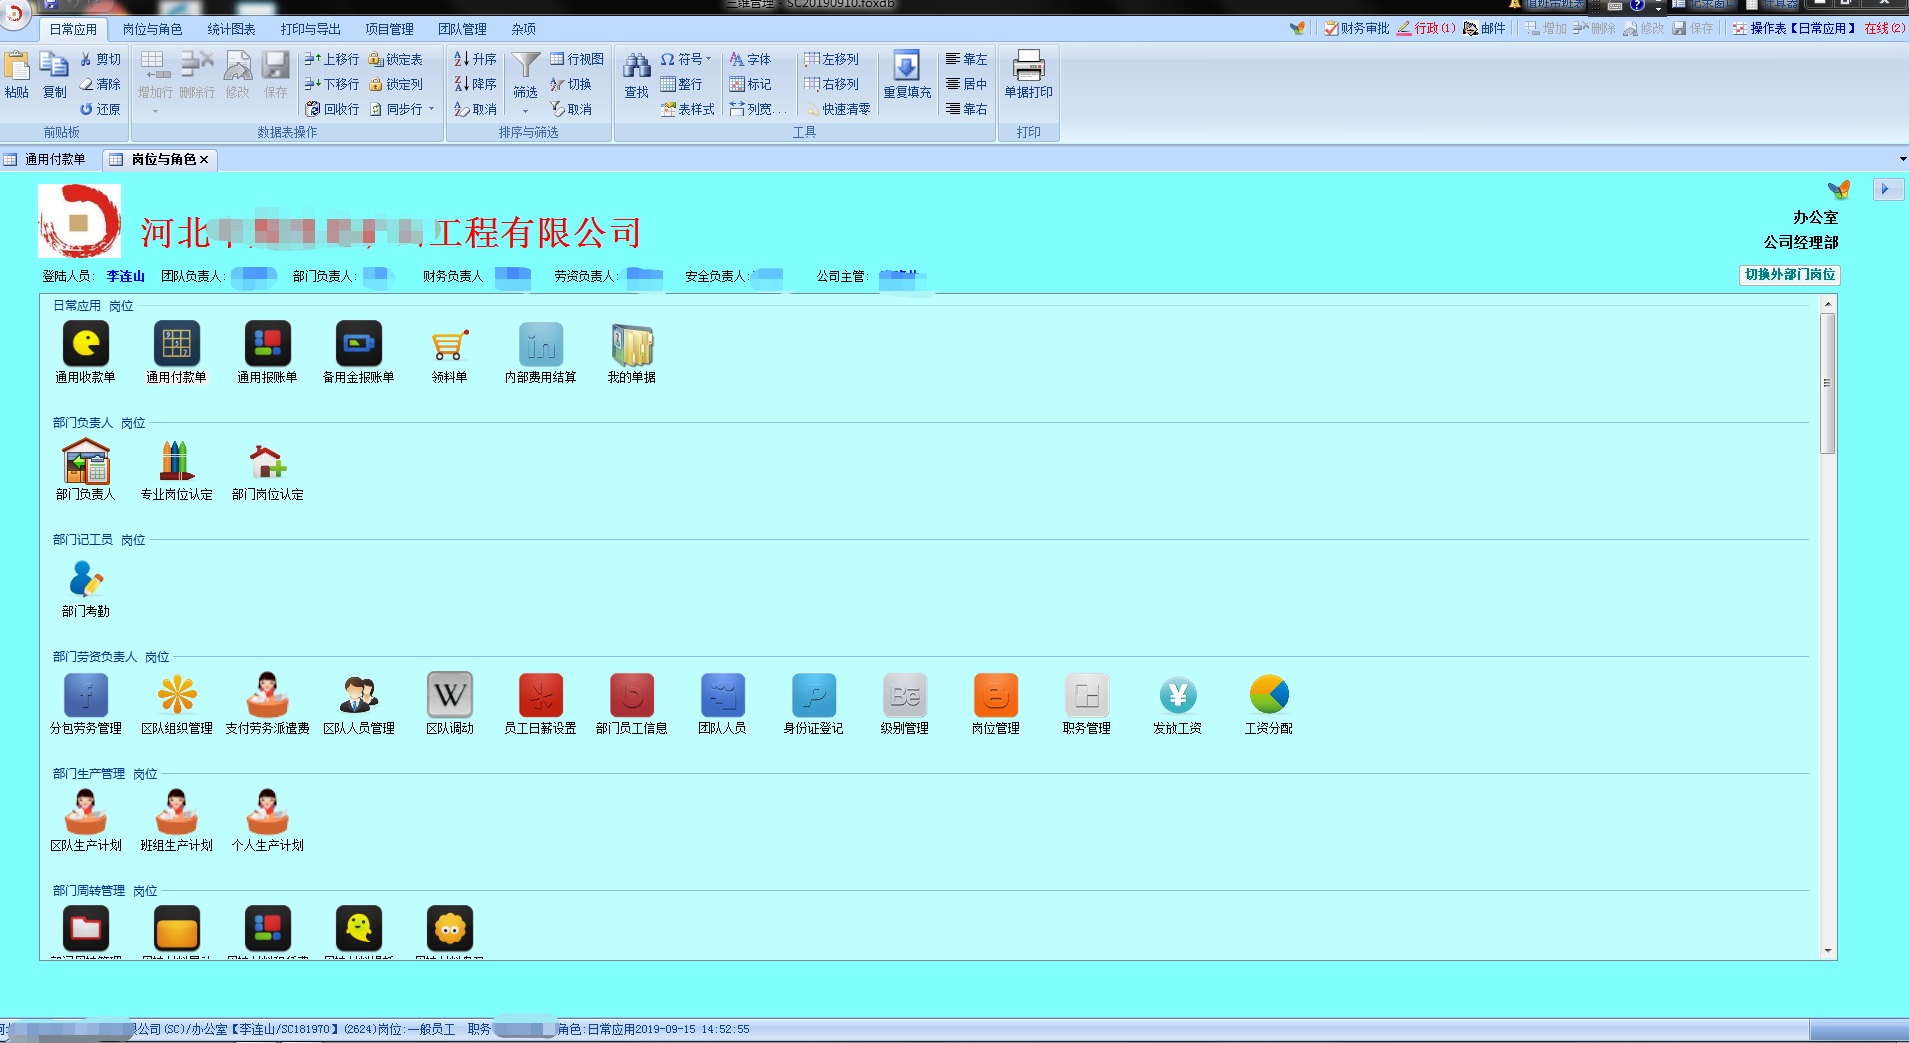The height and width of the screenshot is (1043, 1909).
Task: Switch to the 统计图表 ribbon tab
Action: [231, 29]
